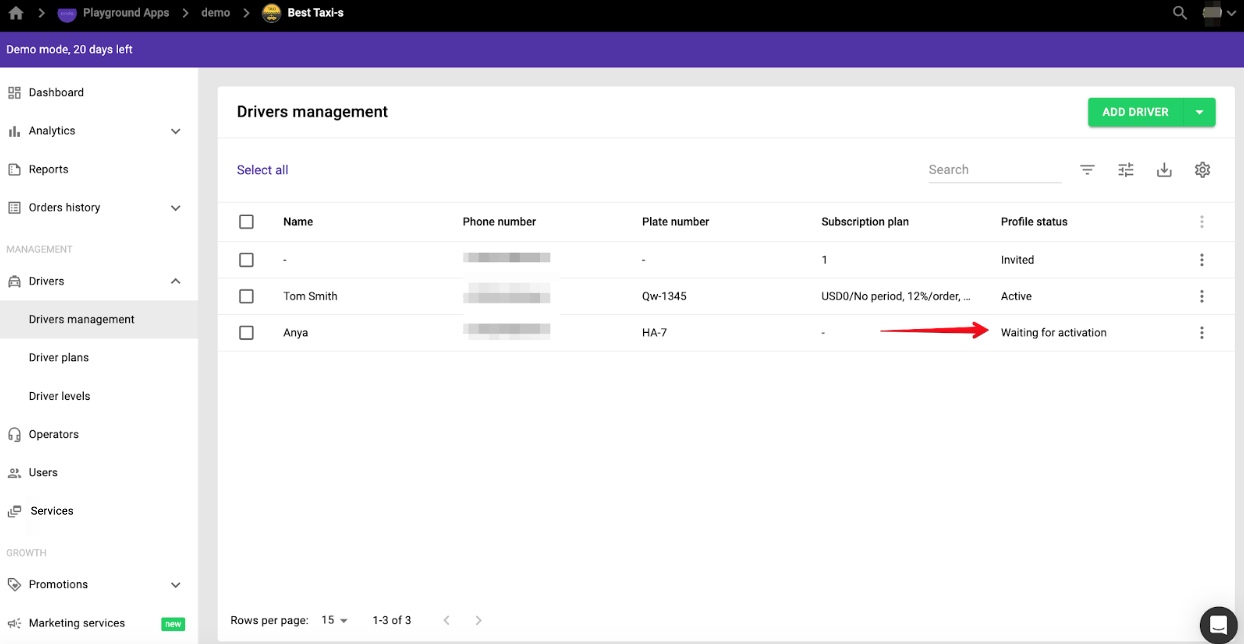Open table settings gear icon
Image resolution: width=1244 pixels, height=644 pixels.
pyautogui.click(x=1202, y=170)
